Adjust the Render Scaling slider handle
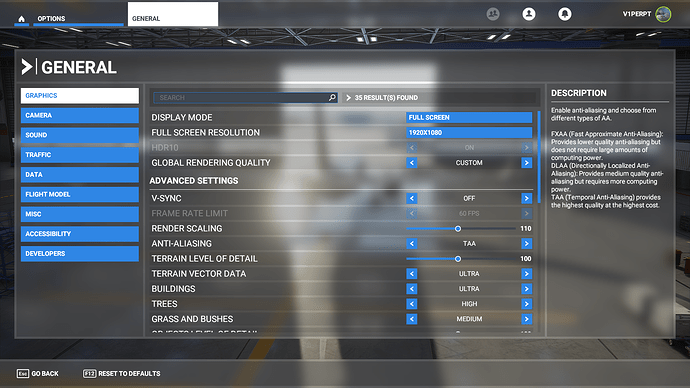 (458, 229)
